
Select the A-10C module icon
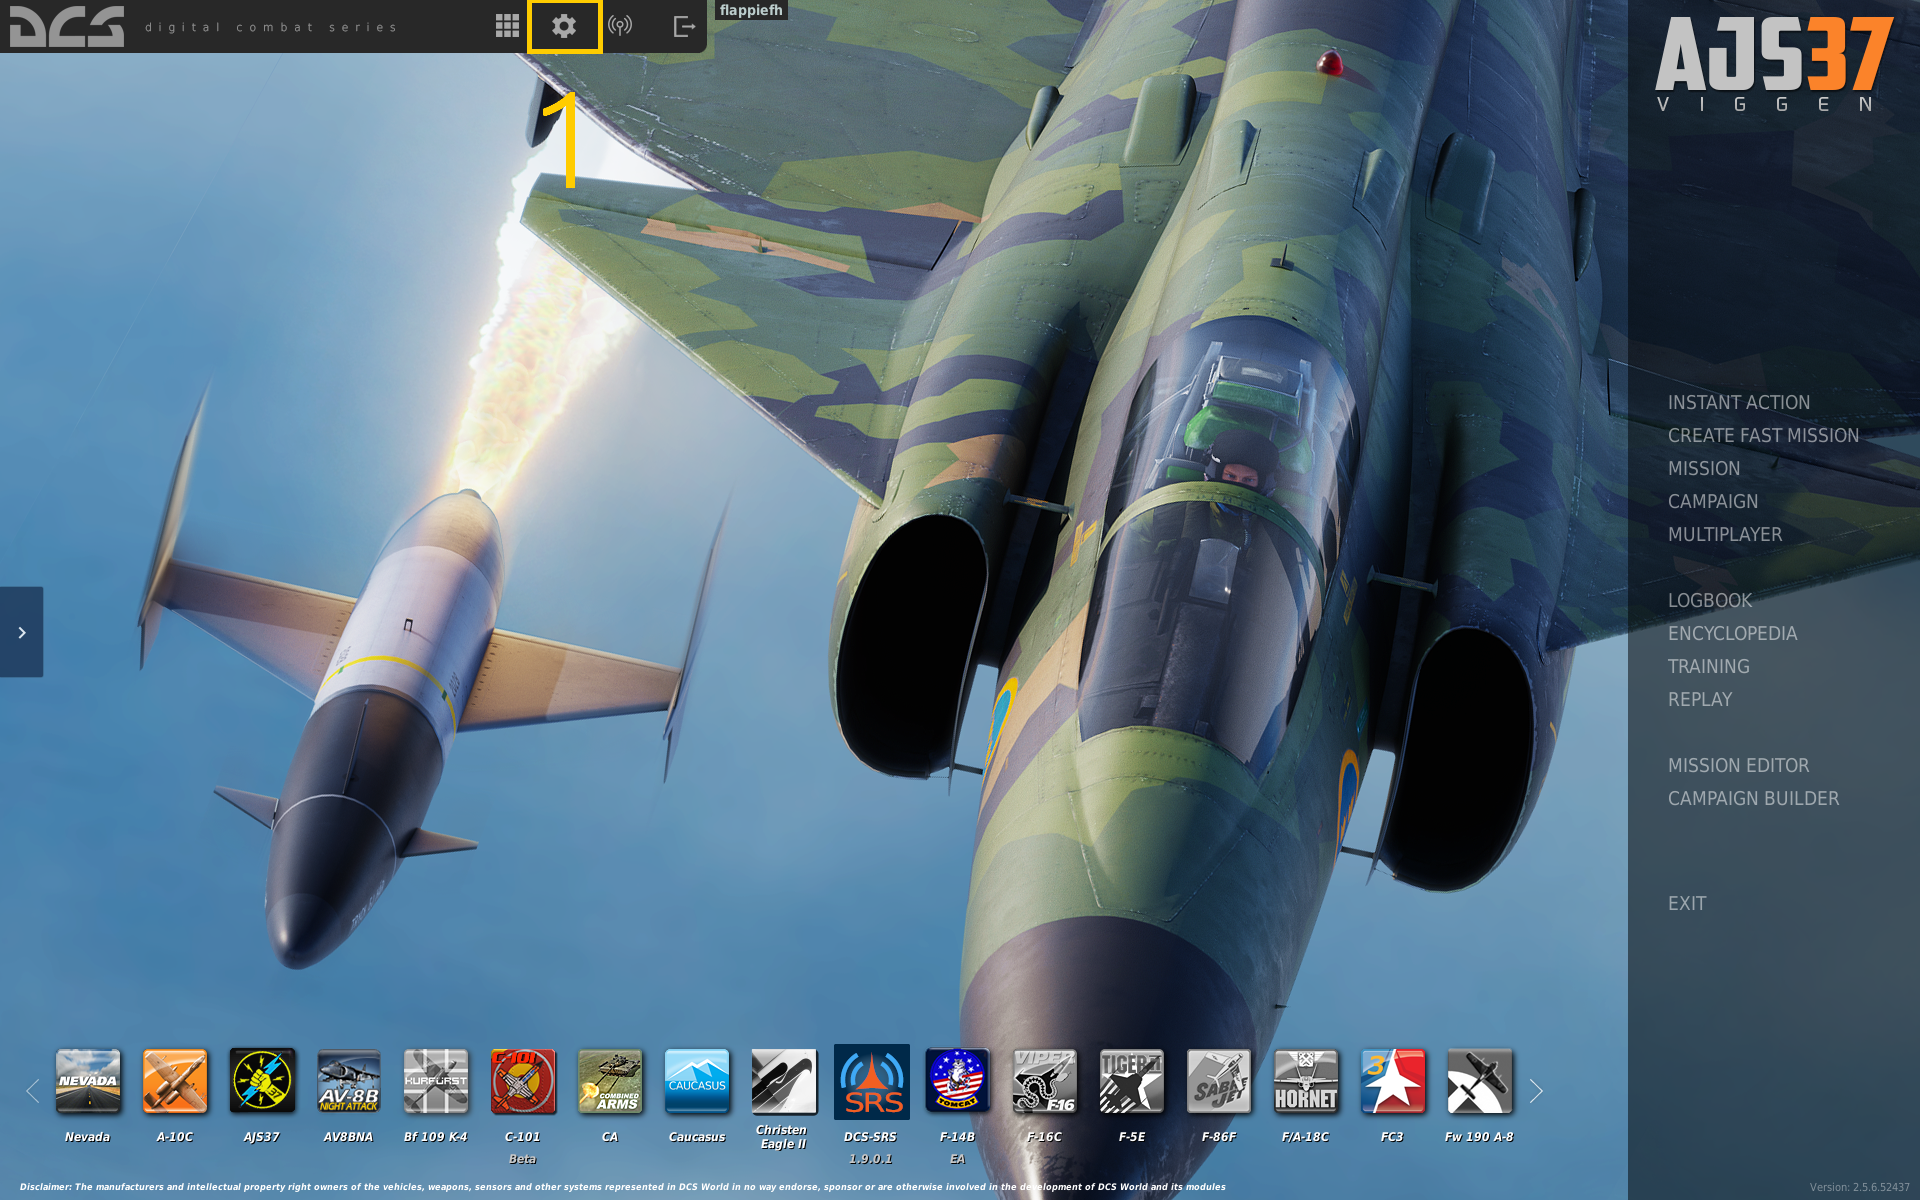(x=175, y=1081)
